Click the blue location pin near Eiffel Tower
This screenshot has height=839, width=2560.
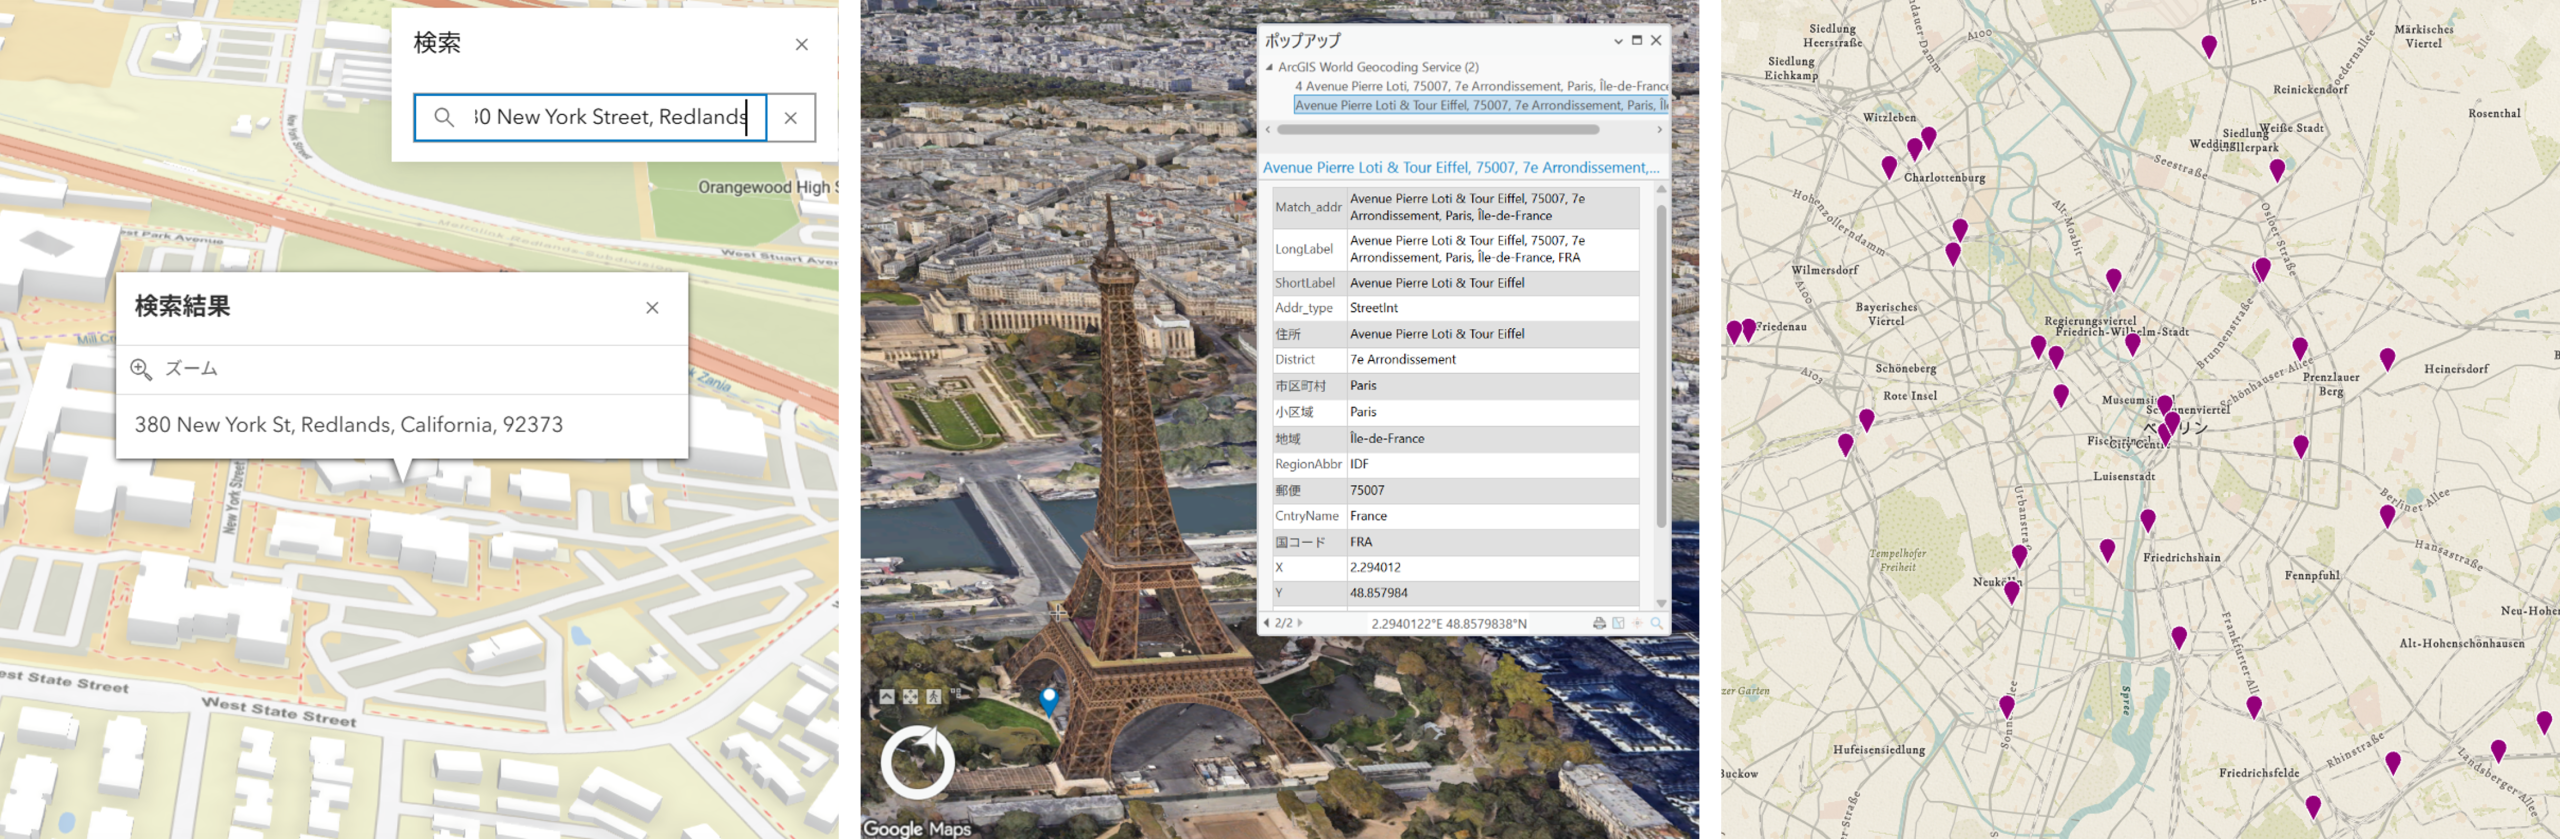coord(1048,699)
